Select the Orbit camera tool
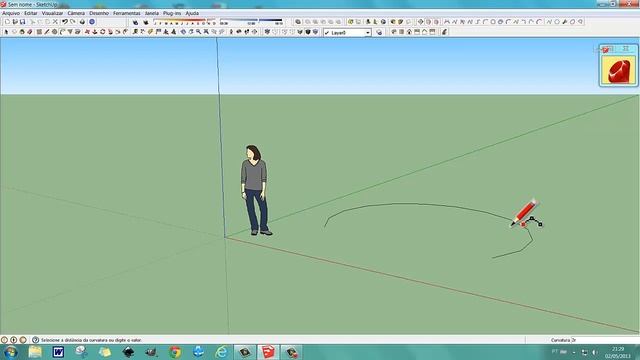640x360 pixels. (x=183, y=32)
